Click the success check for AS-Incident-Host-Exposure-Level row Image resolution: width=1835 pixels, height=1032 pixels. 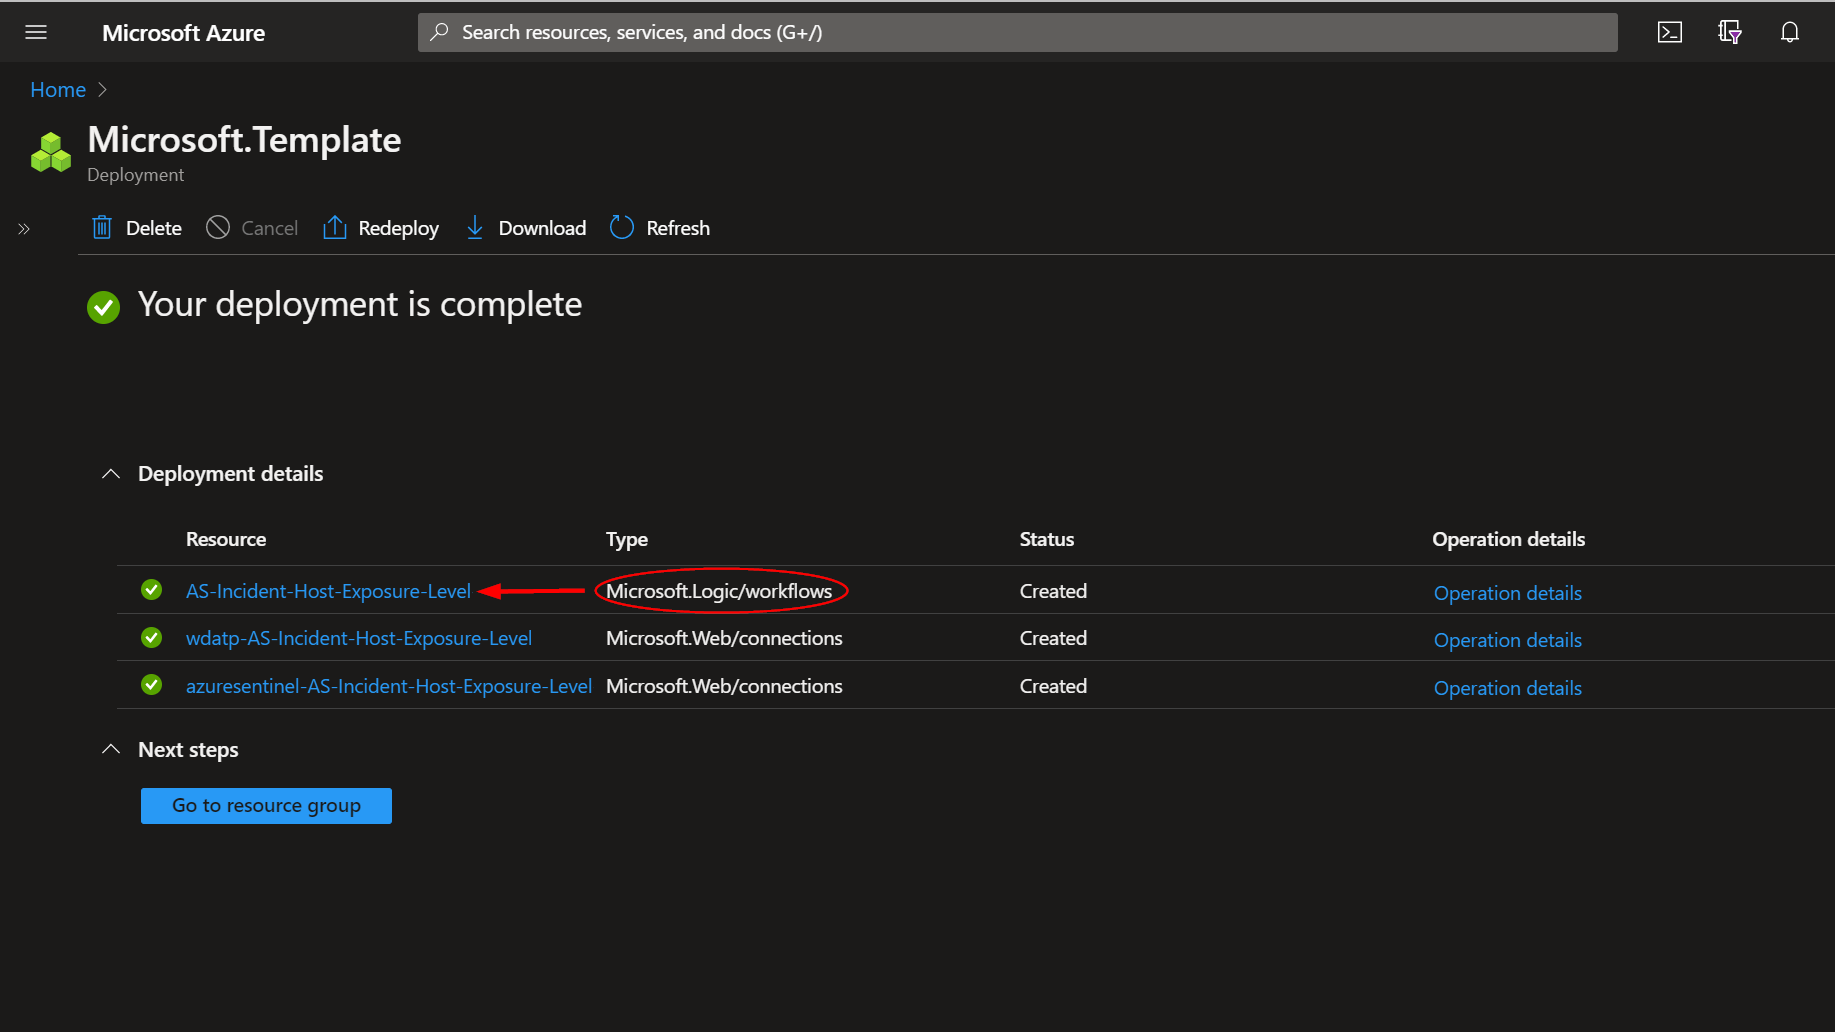(x=152, y=590)
